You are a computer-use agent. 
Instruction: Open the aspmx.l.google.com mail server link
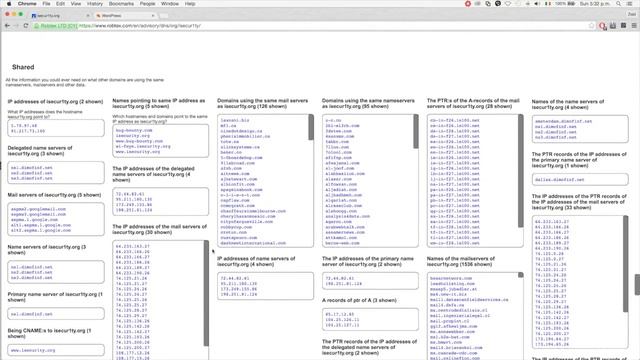click(x=34, y=220)
